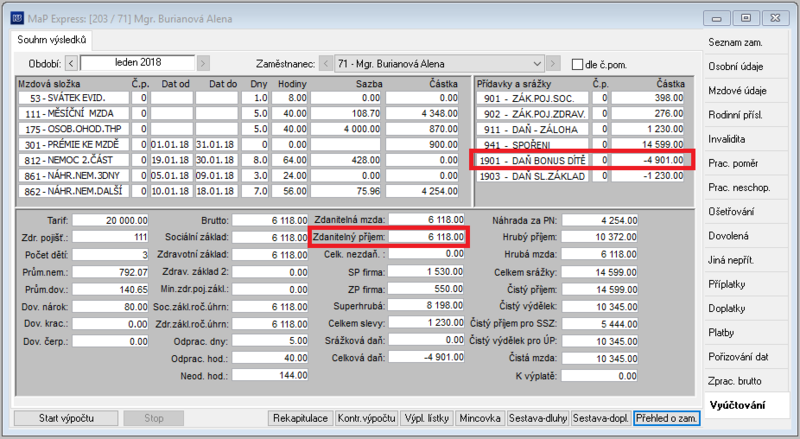Click the Zdanitelný příjem value 6 118.00
The height and width of the screenshot is (439, 800).
click(x=426, y=237)
